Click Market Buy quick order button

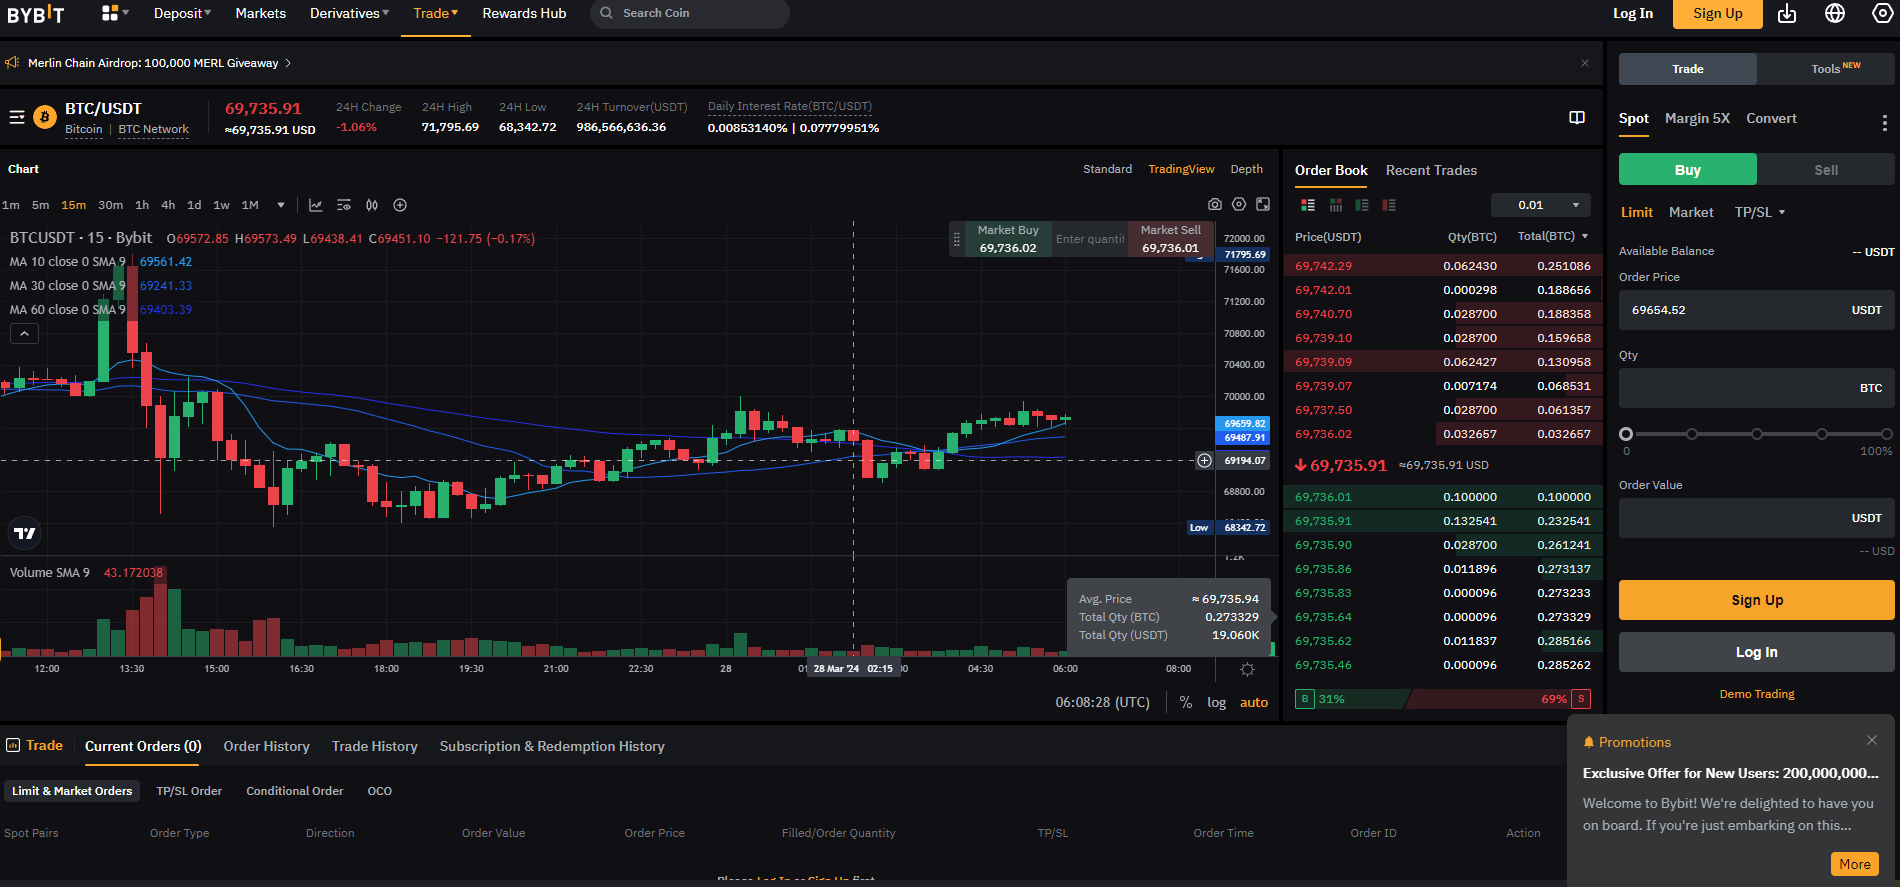(1008, 239)
